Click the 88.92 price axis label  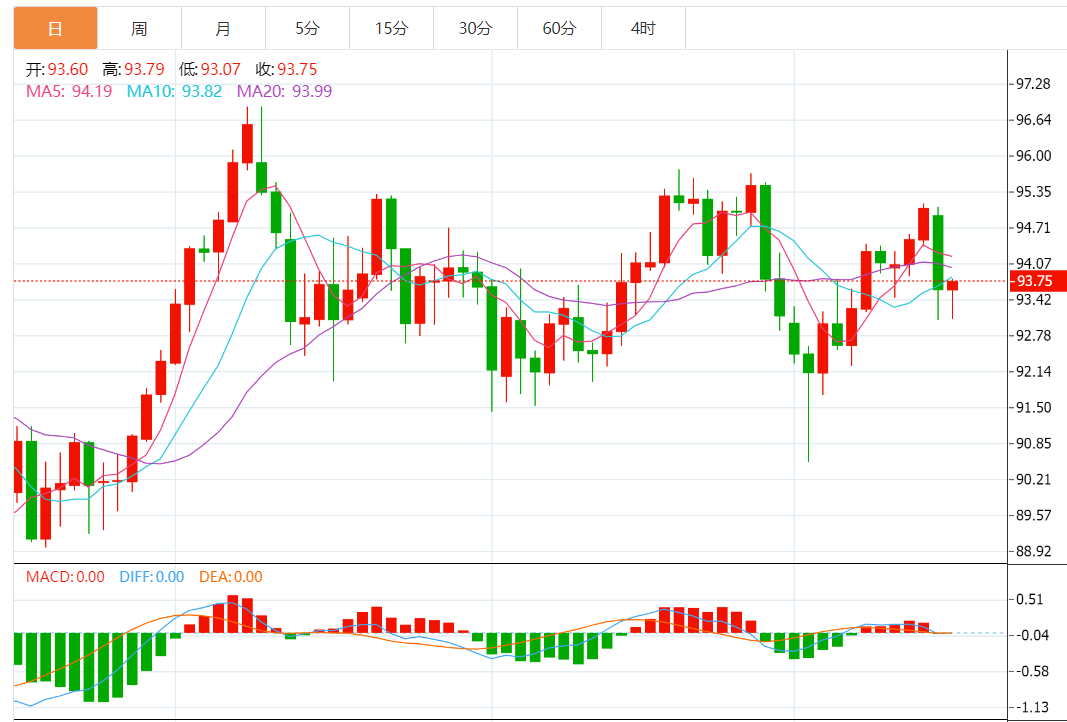[1033, 551]
